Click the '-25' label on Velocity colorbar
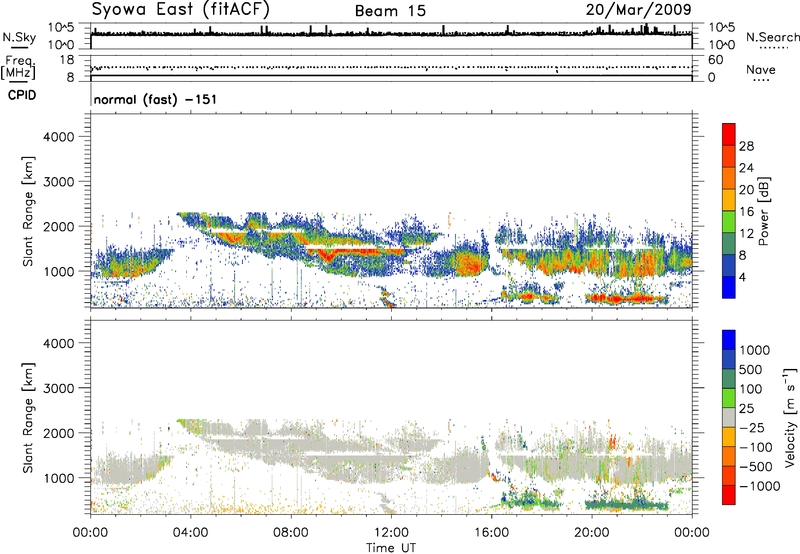800x554 pixels. tap(752, 428)
